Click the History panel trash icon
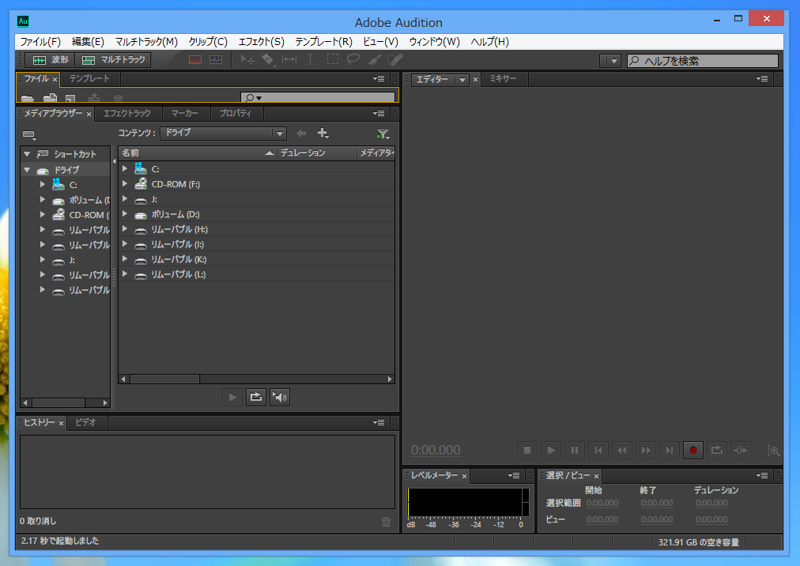 click(386, 522)
